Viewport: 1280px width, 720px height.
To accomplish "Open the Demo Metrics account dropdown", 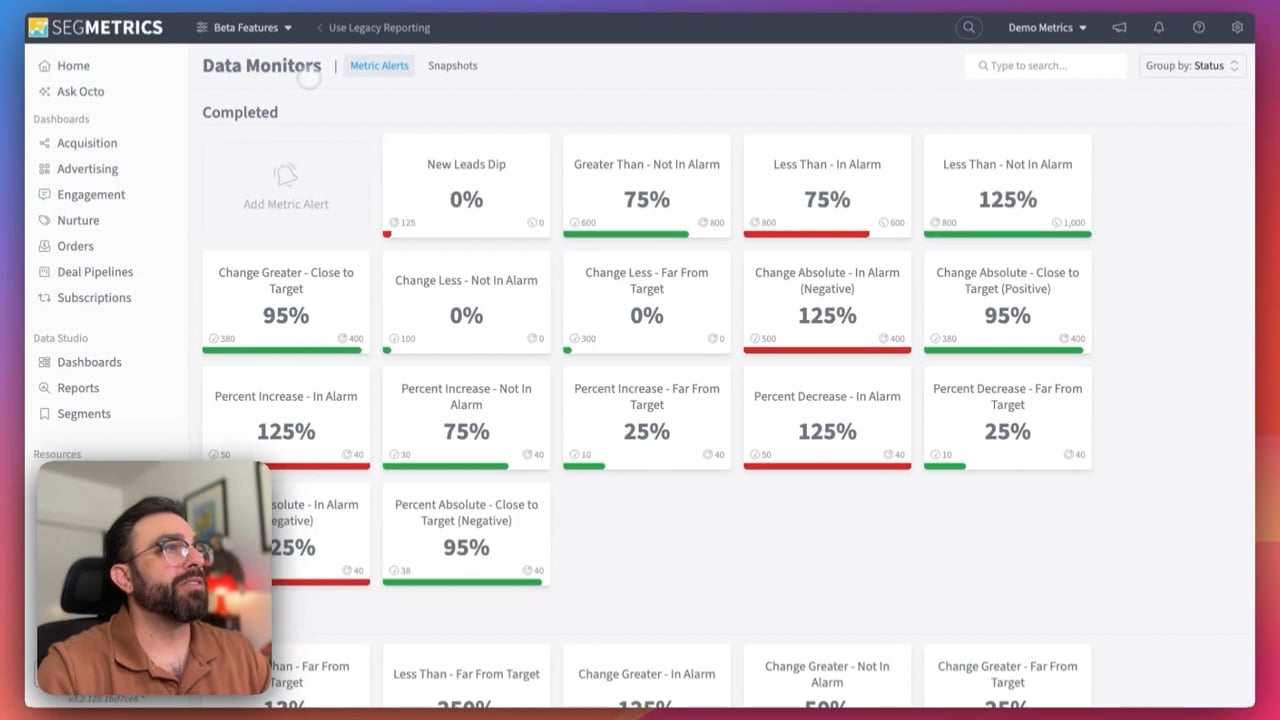I will 1047,27.
